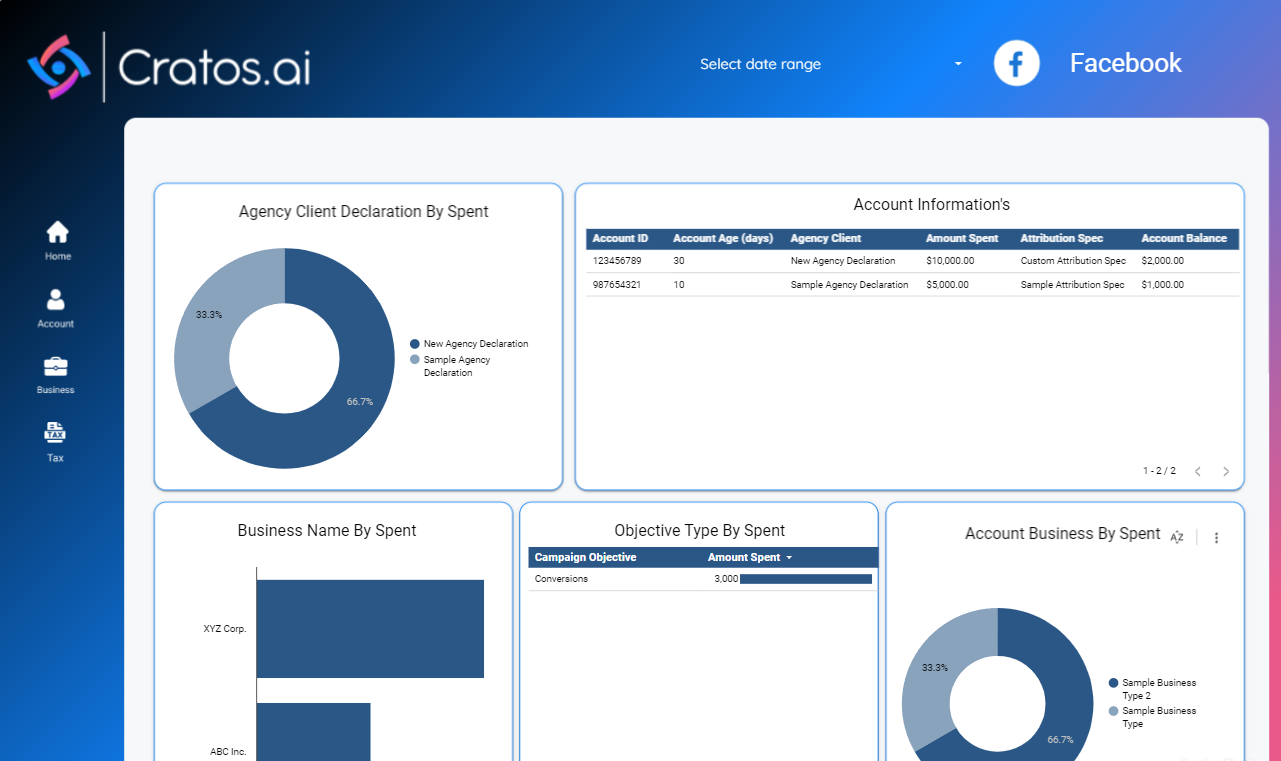This screenshot has width=1281, height=761.
Task: Click the Facebook logo icon
Action: point(1016,63)
